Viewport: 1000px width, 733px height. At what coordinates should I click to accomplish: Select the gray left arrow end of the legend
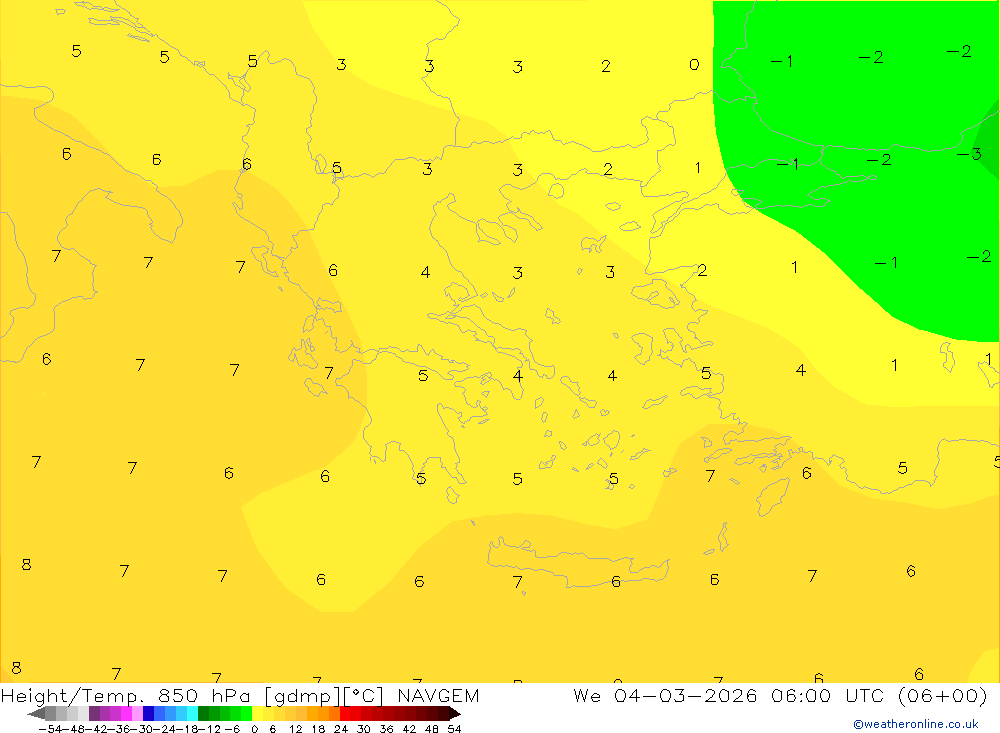point(36,713)
